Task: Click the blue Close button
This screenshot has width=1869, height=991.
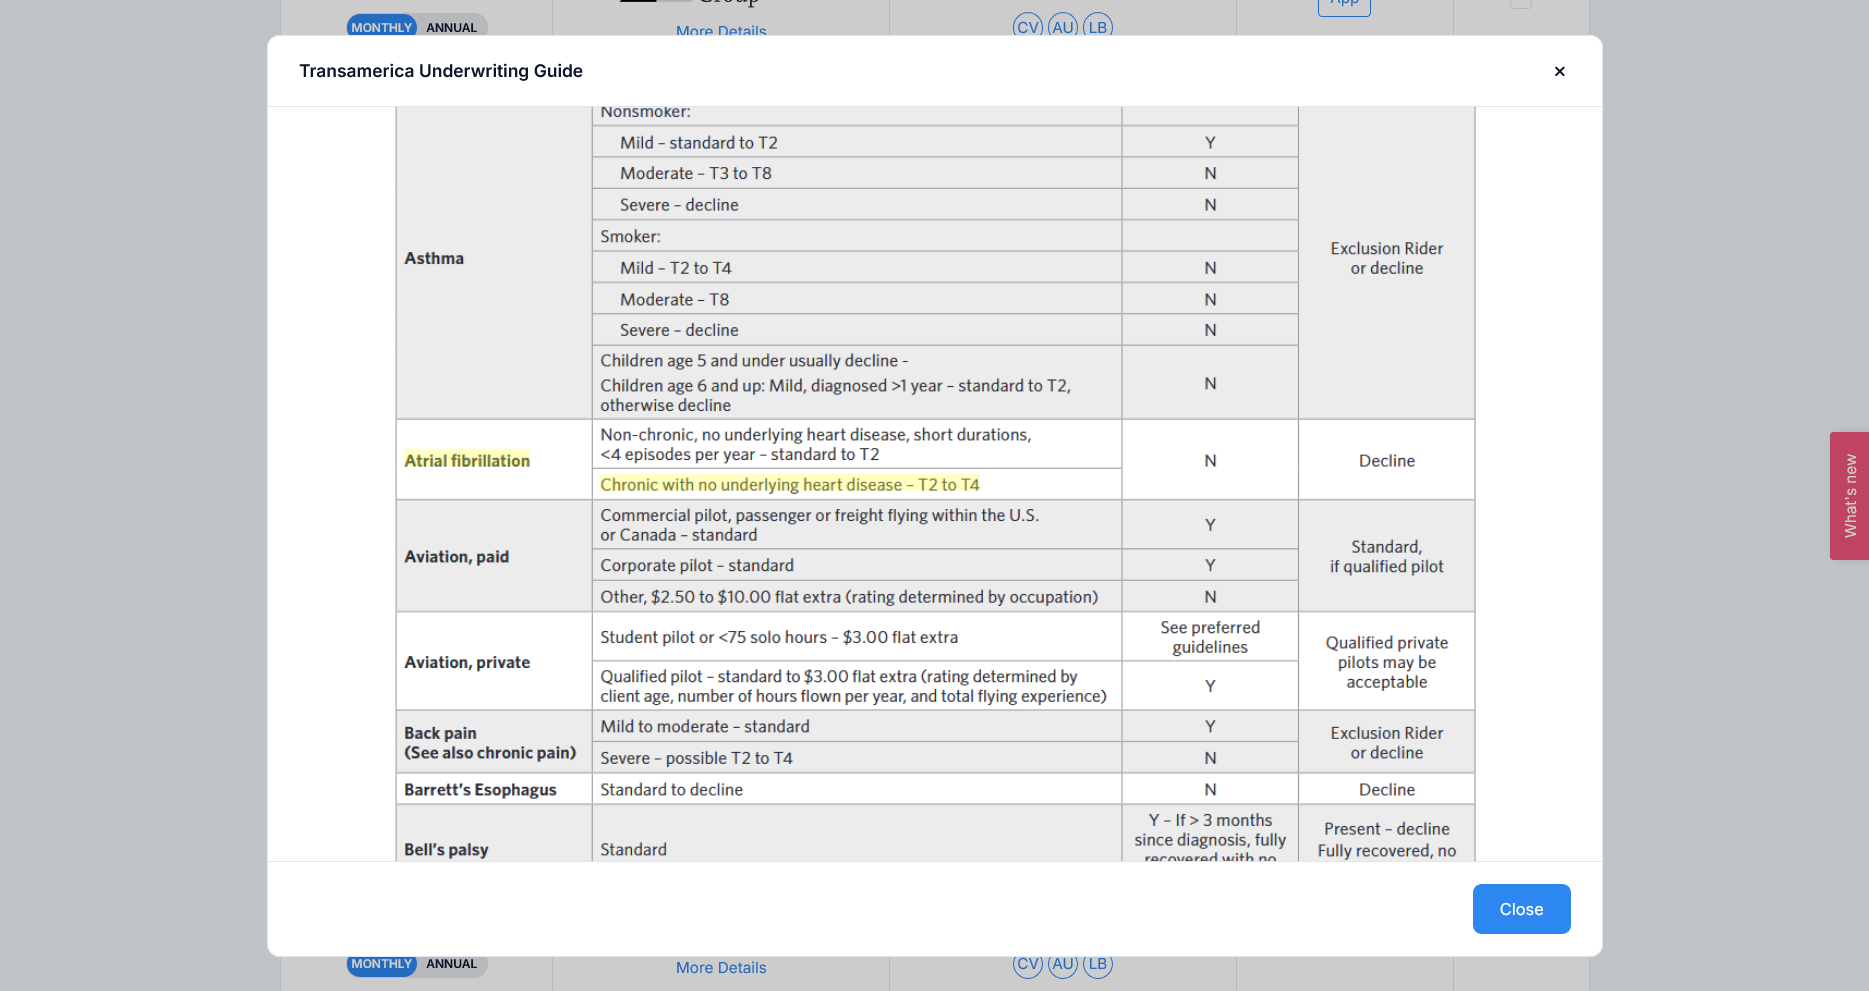Action: coord(1521,909)
